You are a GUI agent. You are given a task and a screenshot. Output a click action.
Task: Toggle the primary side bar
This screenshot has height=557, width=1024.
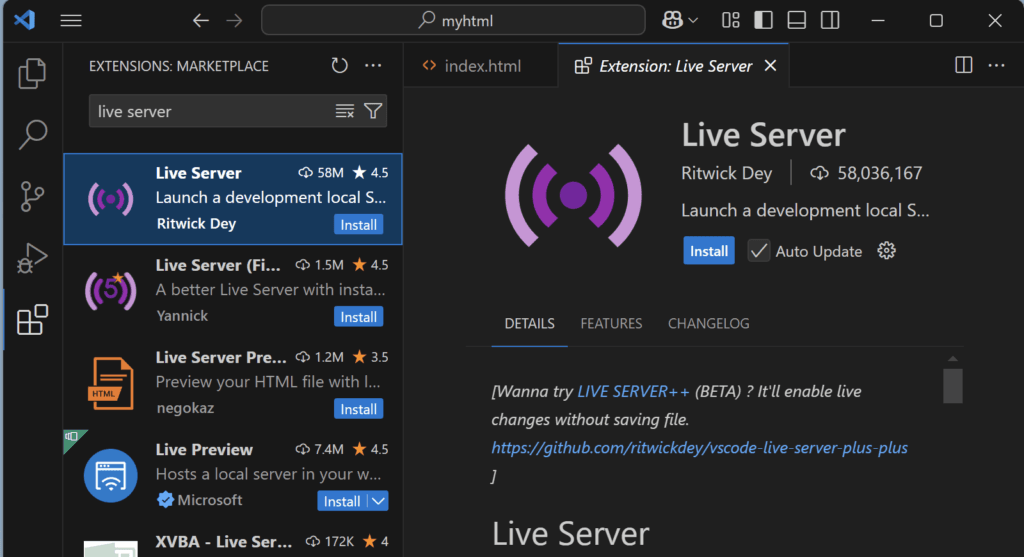pos(763,20)
